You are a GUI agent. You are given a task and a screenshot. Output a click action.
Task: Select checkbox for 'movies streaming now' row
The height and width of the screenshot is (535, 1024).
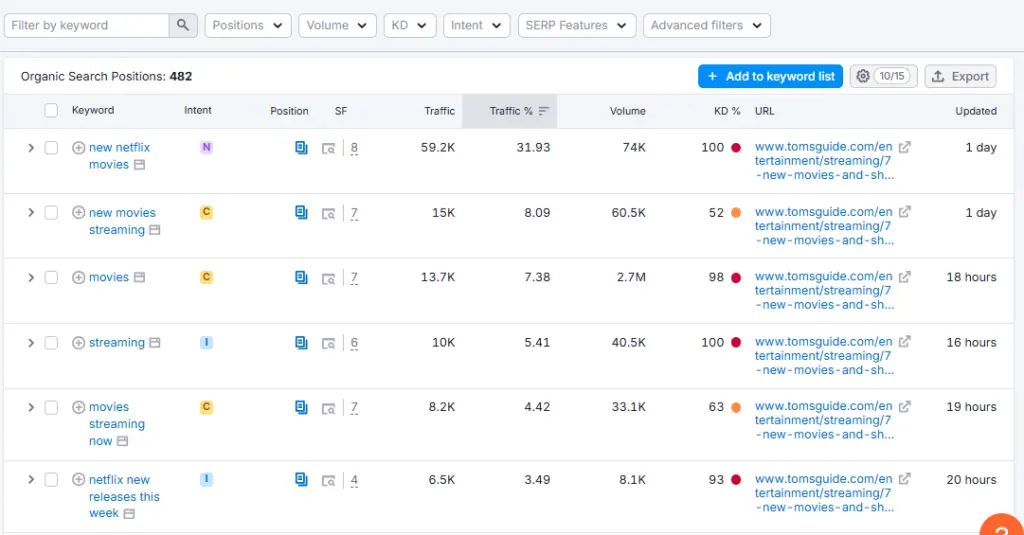pyautogui.click(x=51, y=407)
